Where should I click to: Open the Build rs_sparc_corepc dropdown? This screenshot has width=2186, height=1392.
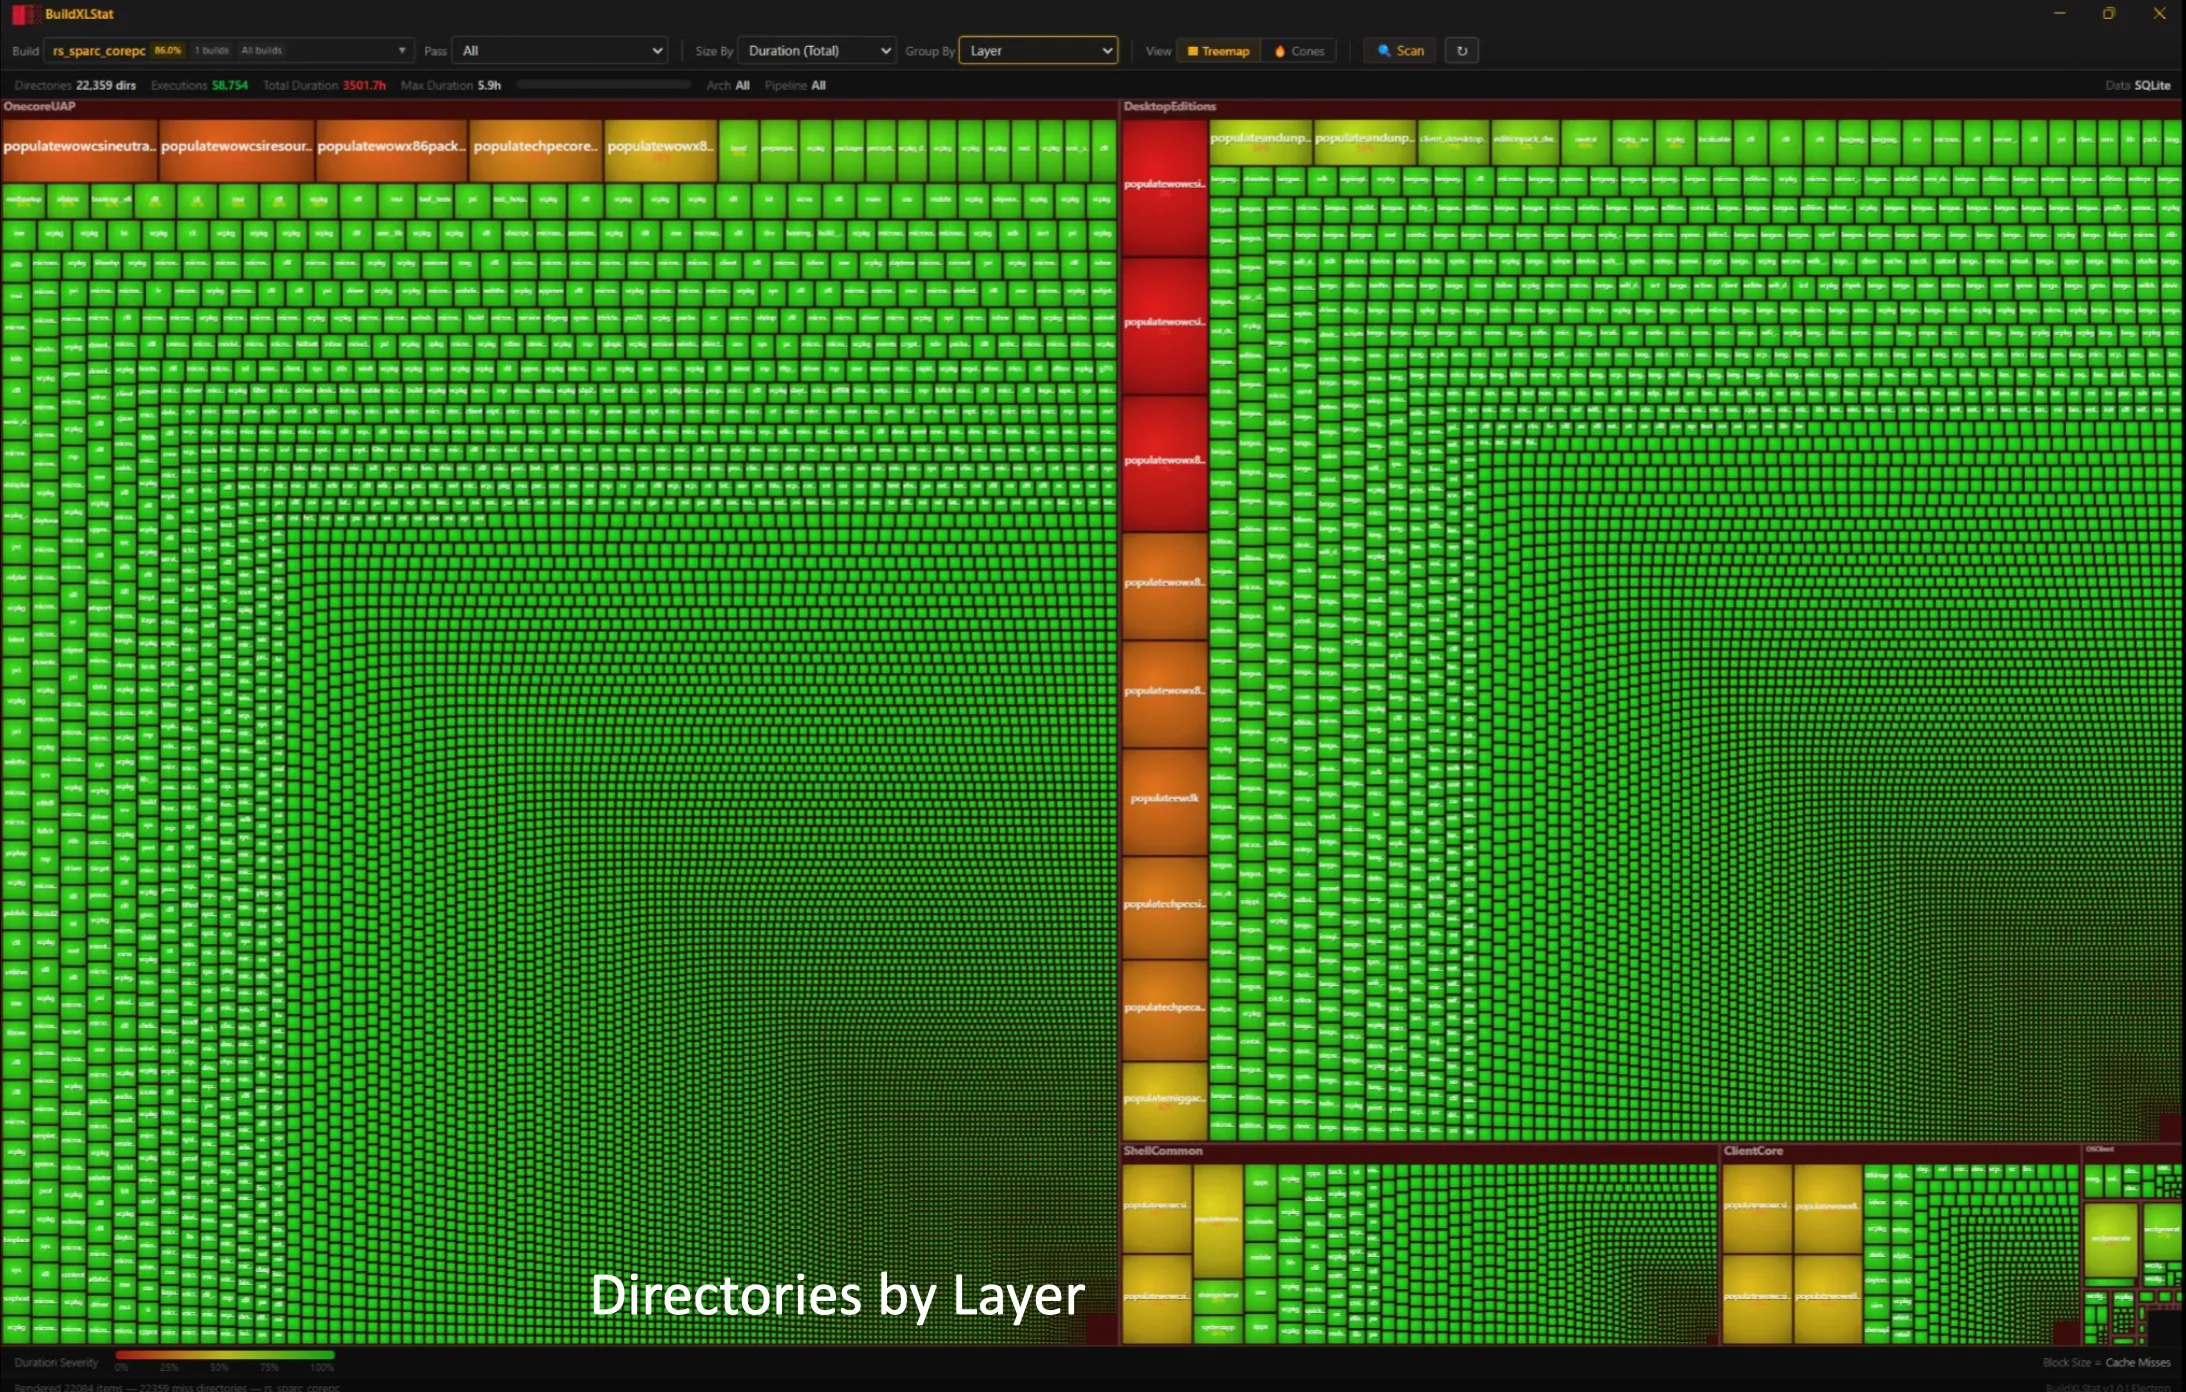229,51
